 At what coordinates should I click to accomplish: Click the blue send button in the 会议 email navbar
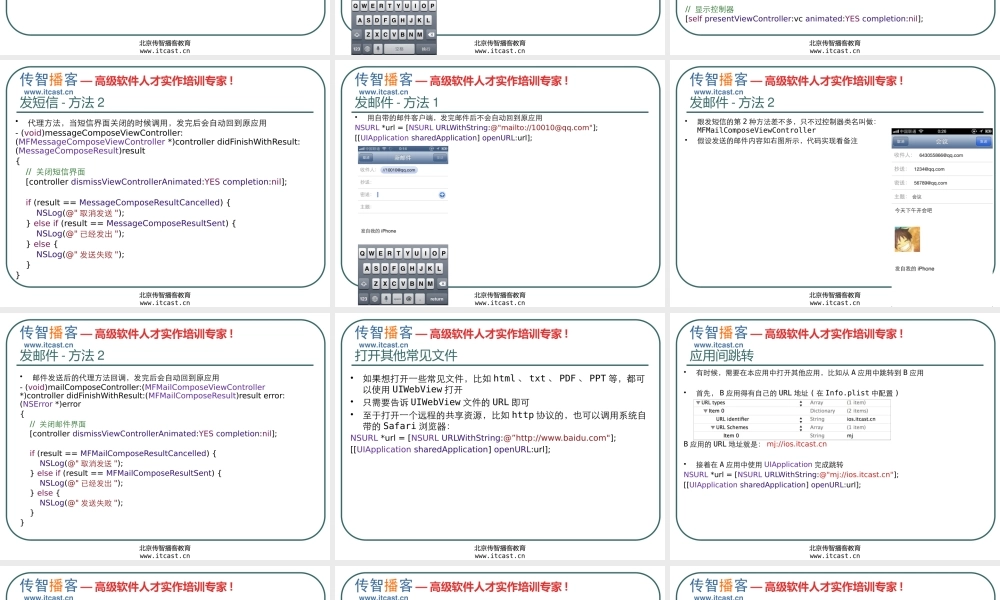[x=982, y=142]
